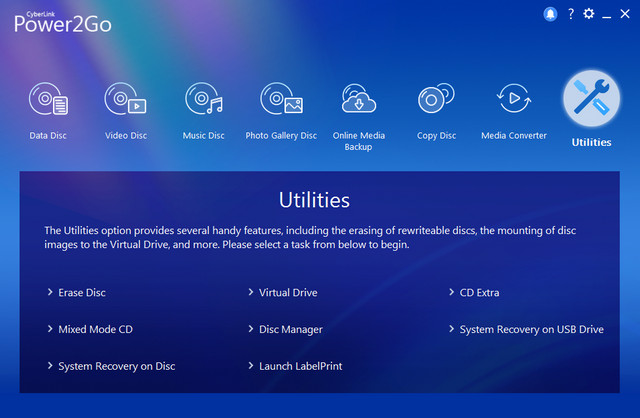Click the chevron beside Launch LabelPrint
The height and width of the screenshot is (418, 640).
251,365
